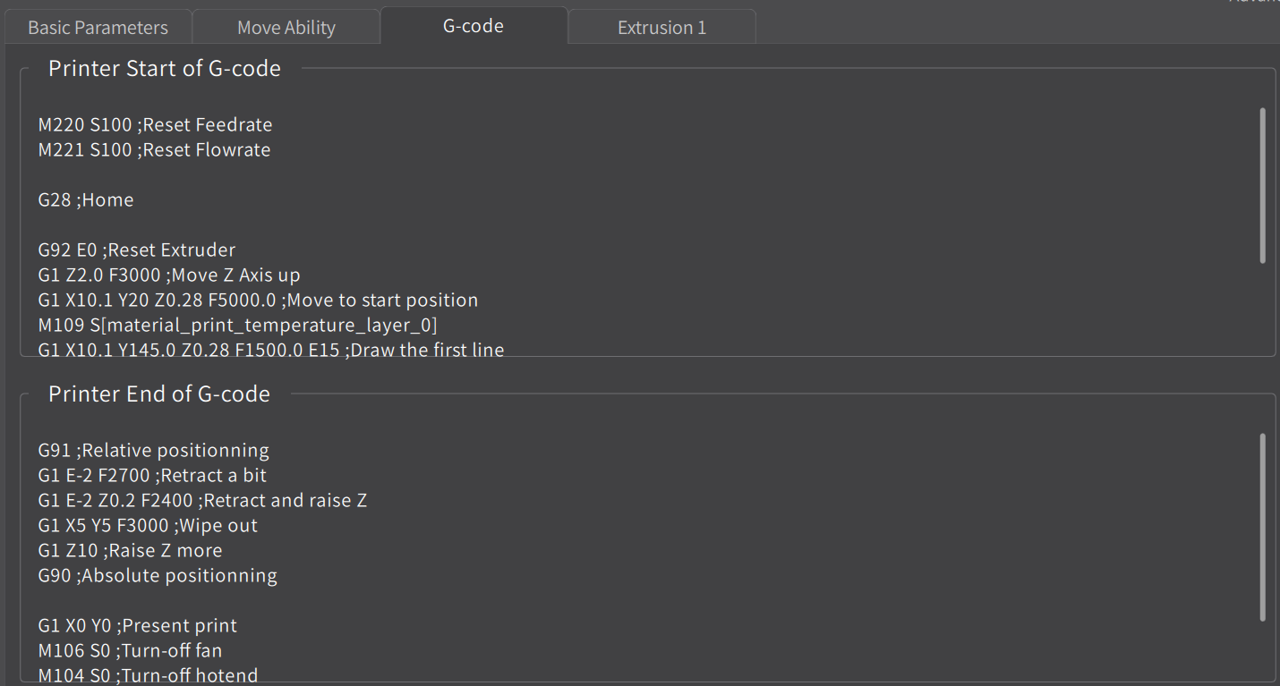This screenshot has height=686, width=1280.
Task: Click the Wipe out G-code line
Action: tap(148, 526)
